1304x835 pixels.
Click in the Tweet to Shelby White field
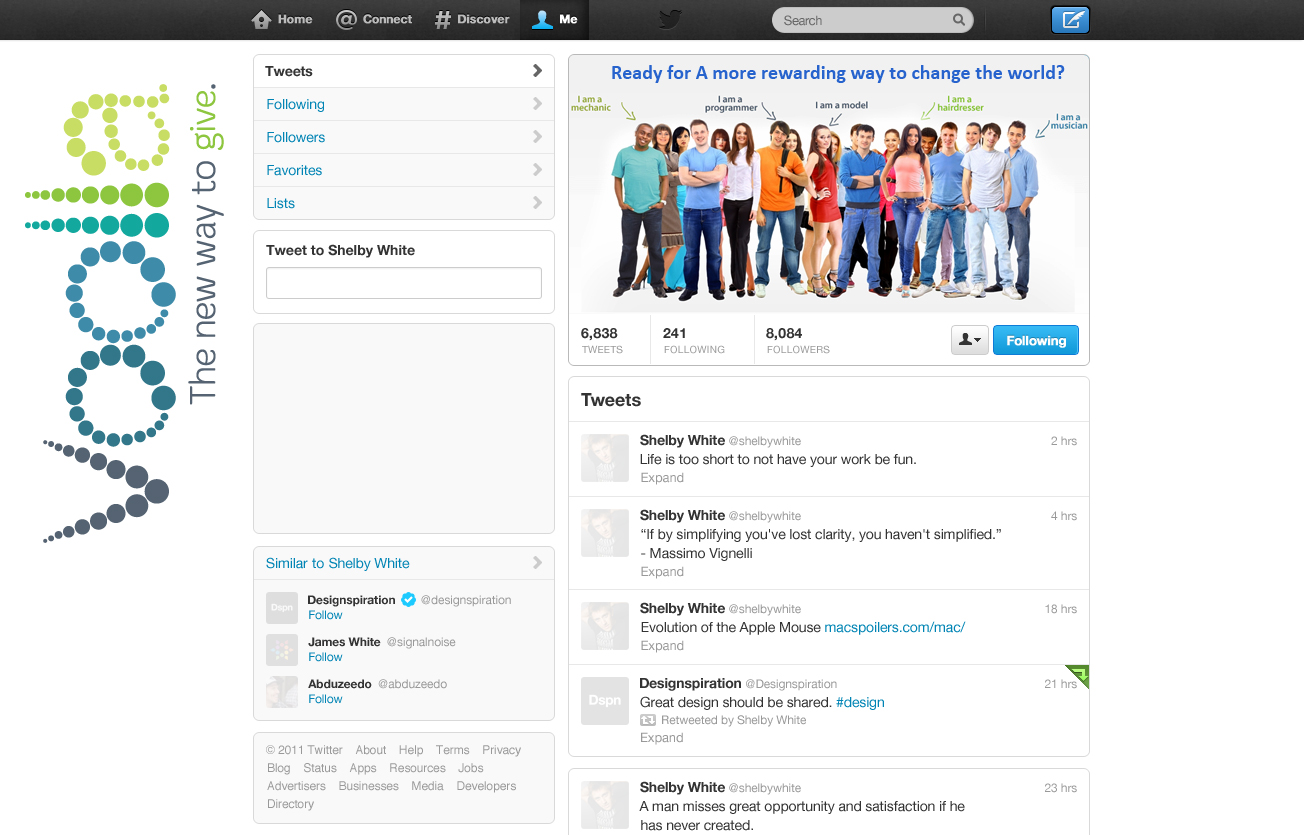pyautogui.click(x=404, y=283)
